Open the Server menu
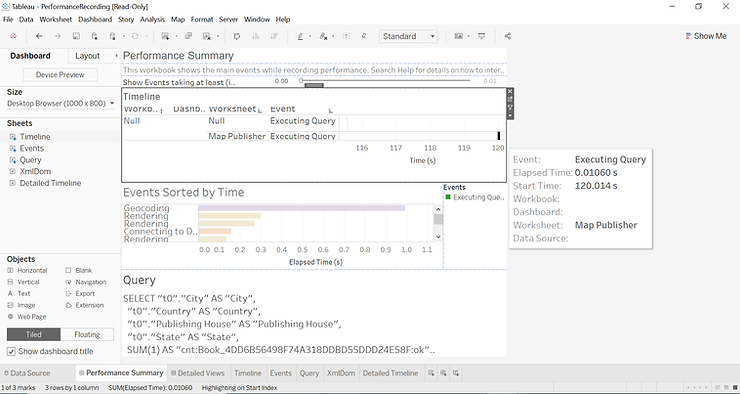 pos(228,19)
